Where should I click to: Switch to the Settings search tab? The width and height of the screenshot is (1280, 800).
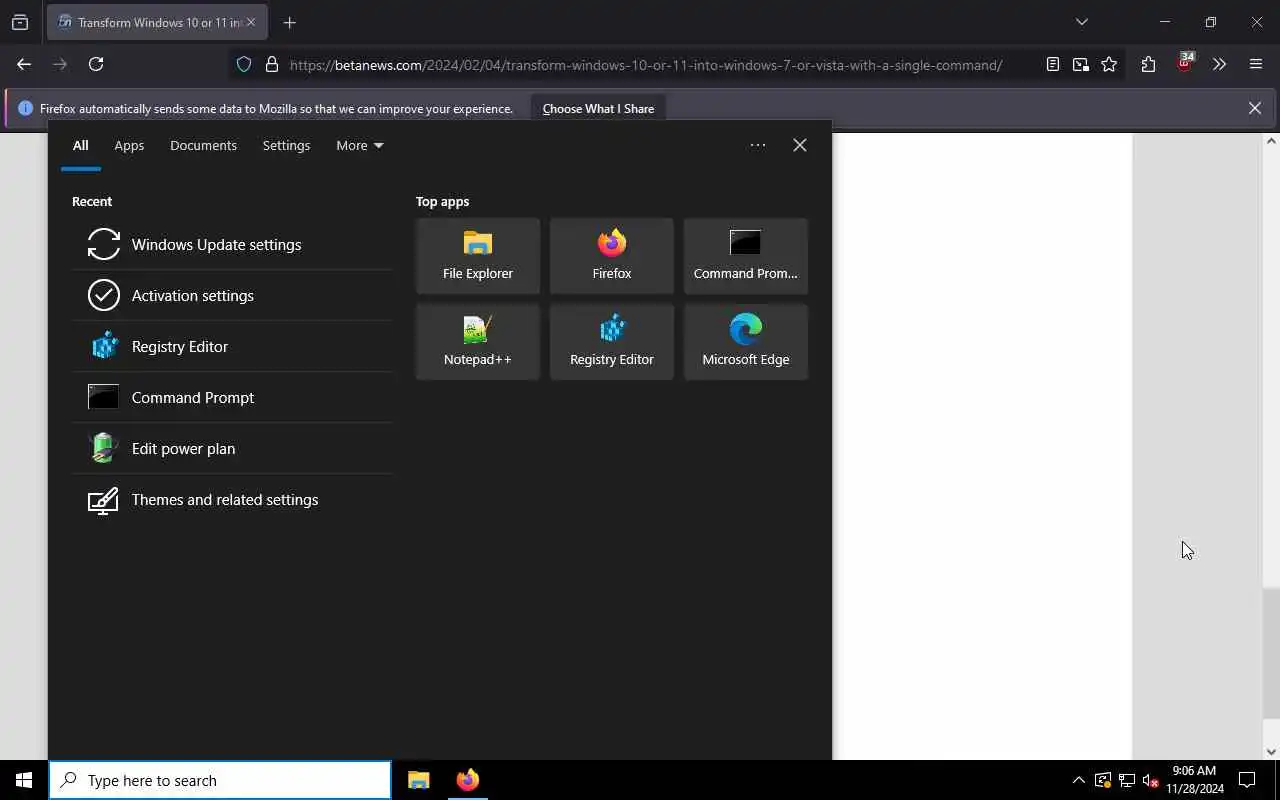tap(286, 145)
